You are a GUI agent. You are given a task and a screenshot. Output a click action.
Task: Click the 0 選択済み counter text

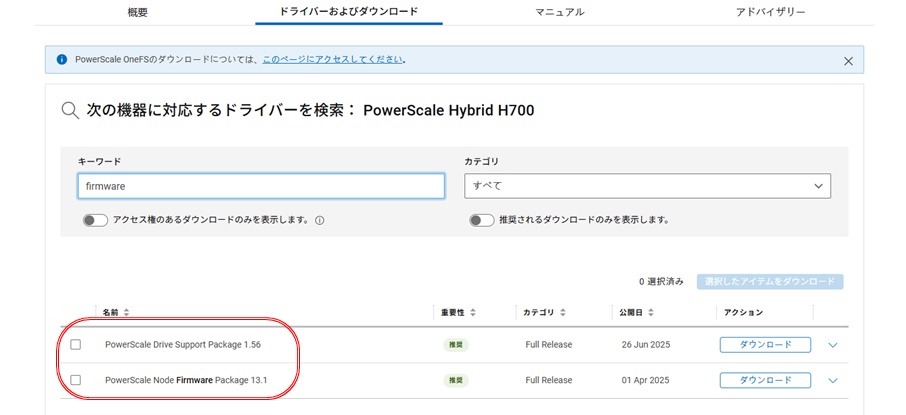click(x=661, y=281)
